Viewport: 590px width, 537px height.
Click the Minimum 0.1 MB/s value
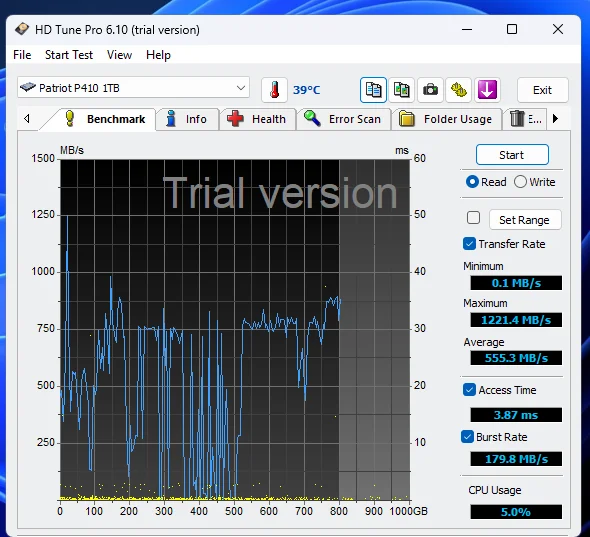516,283
